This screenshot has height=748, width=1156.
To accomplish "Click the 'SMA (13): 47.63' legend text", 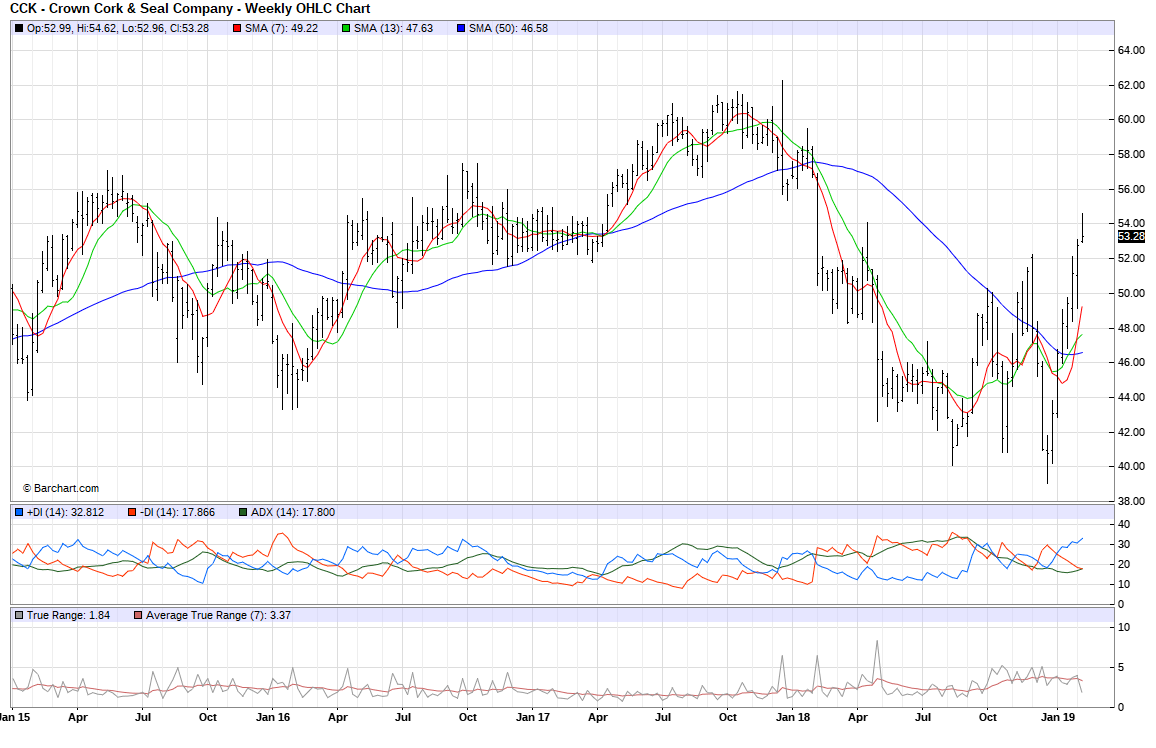I will (x=394, y=29).
